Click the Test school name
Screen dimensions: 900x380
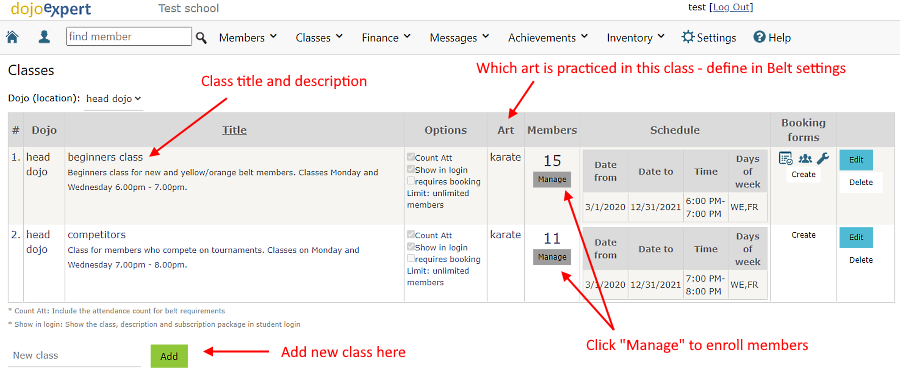coord(188,9)
